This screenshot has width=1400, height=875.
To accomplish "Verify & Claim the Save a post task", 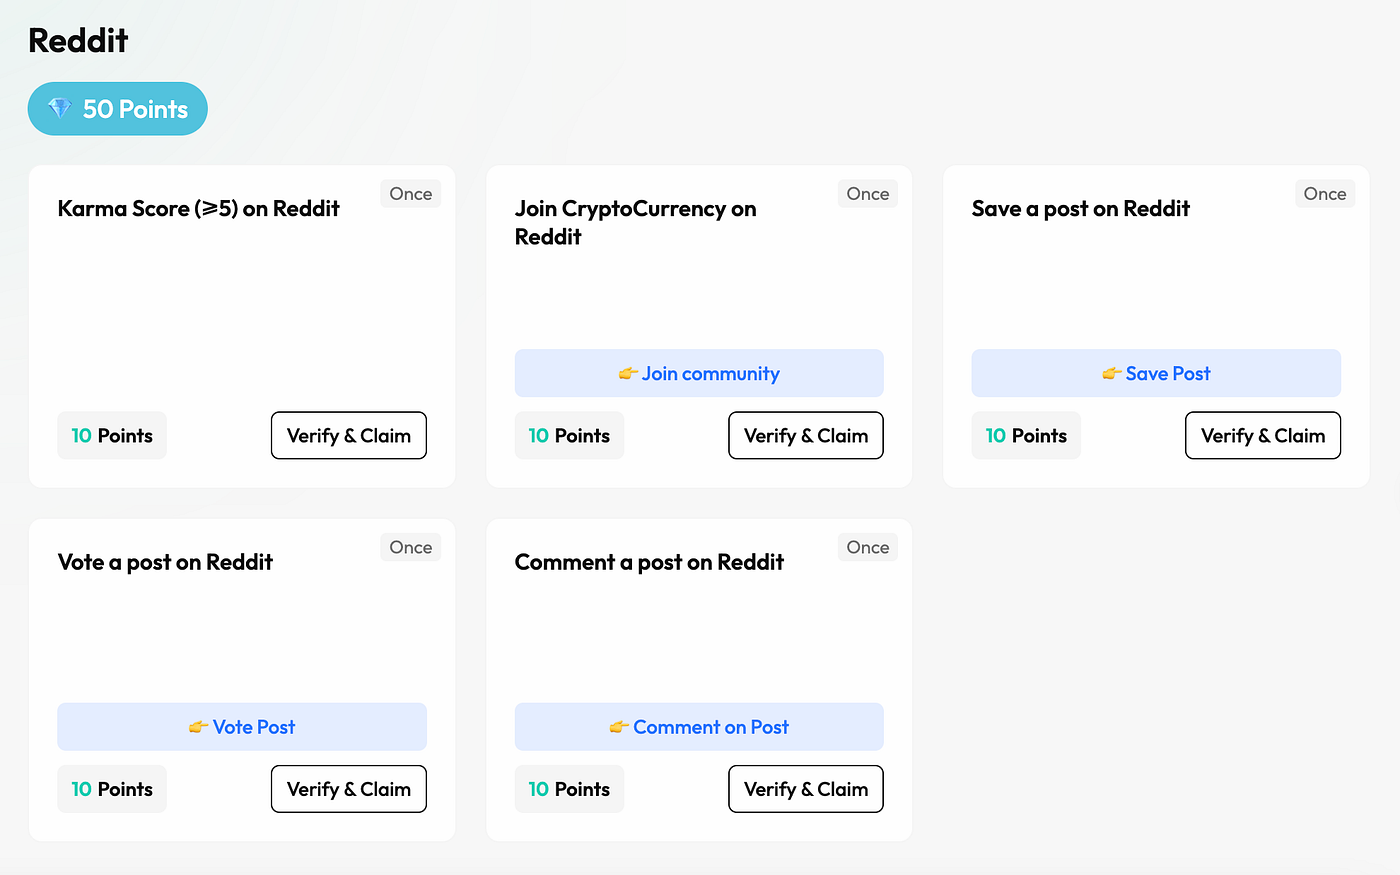I will (x=1262, y=436).
